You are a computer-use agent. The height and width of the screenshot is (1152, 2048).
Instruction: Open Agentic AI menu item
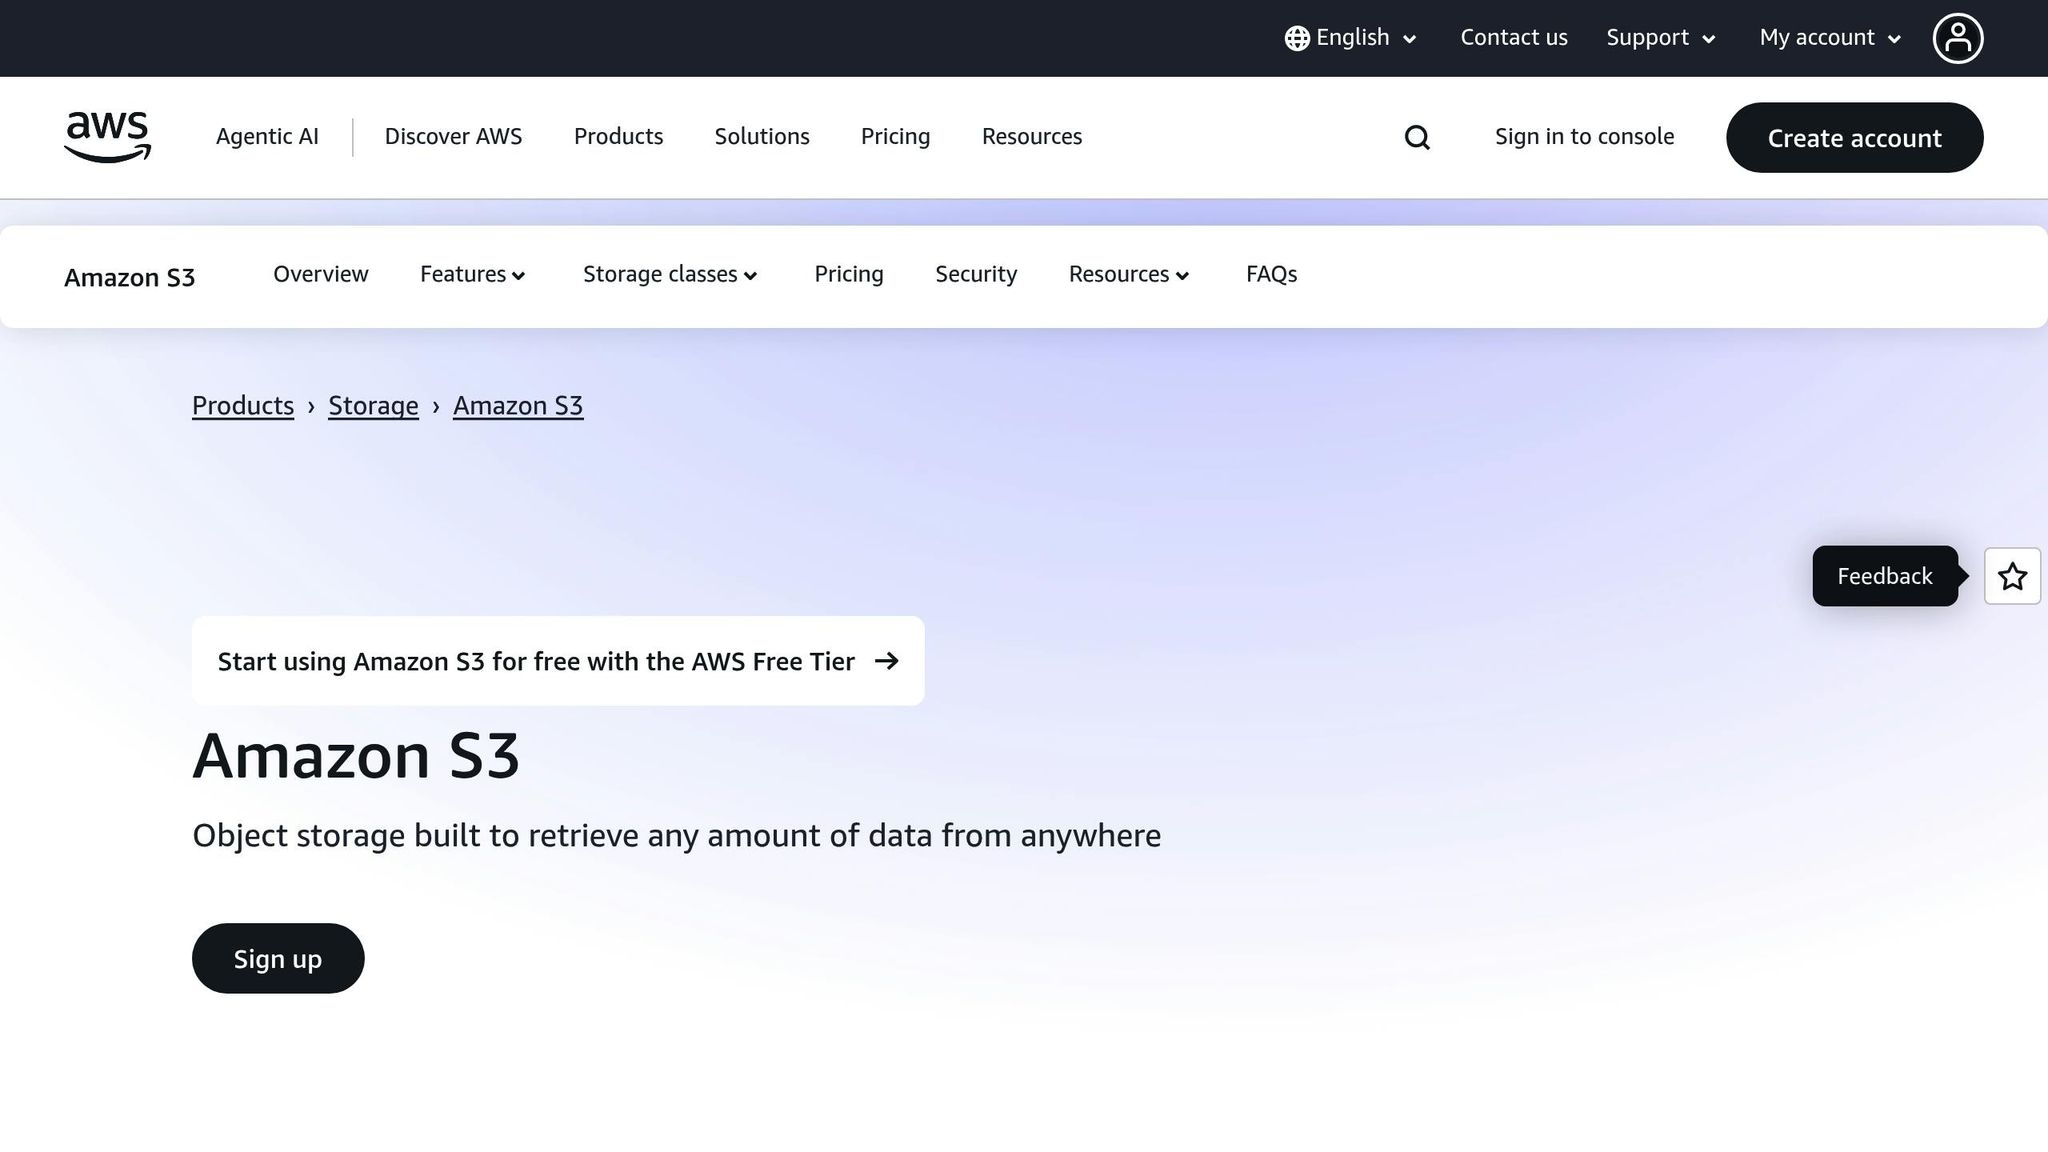click(267, 137)
